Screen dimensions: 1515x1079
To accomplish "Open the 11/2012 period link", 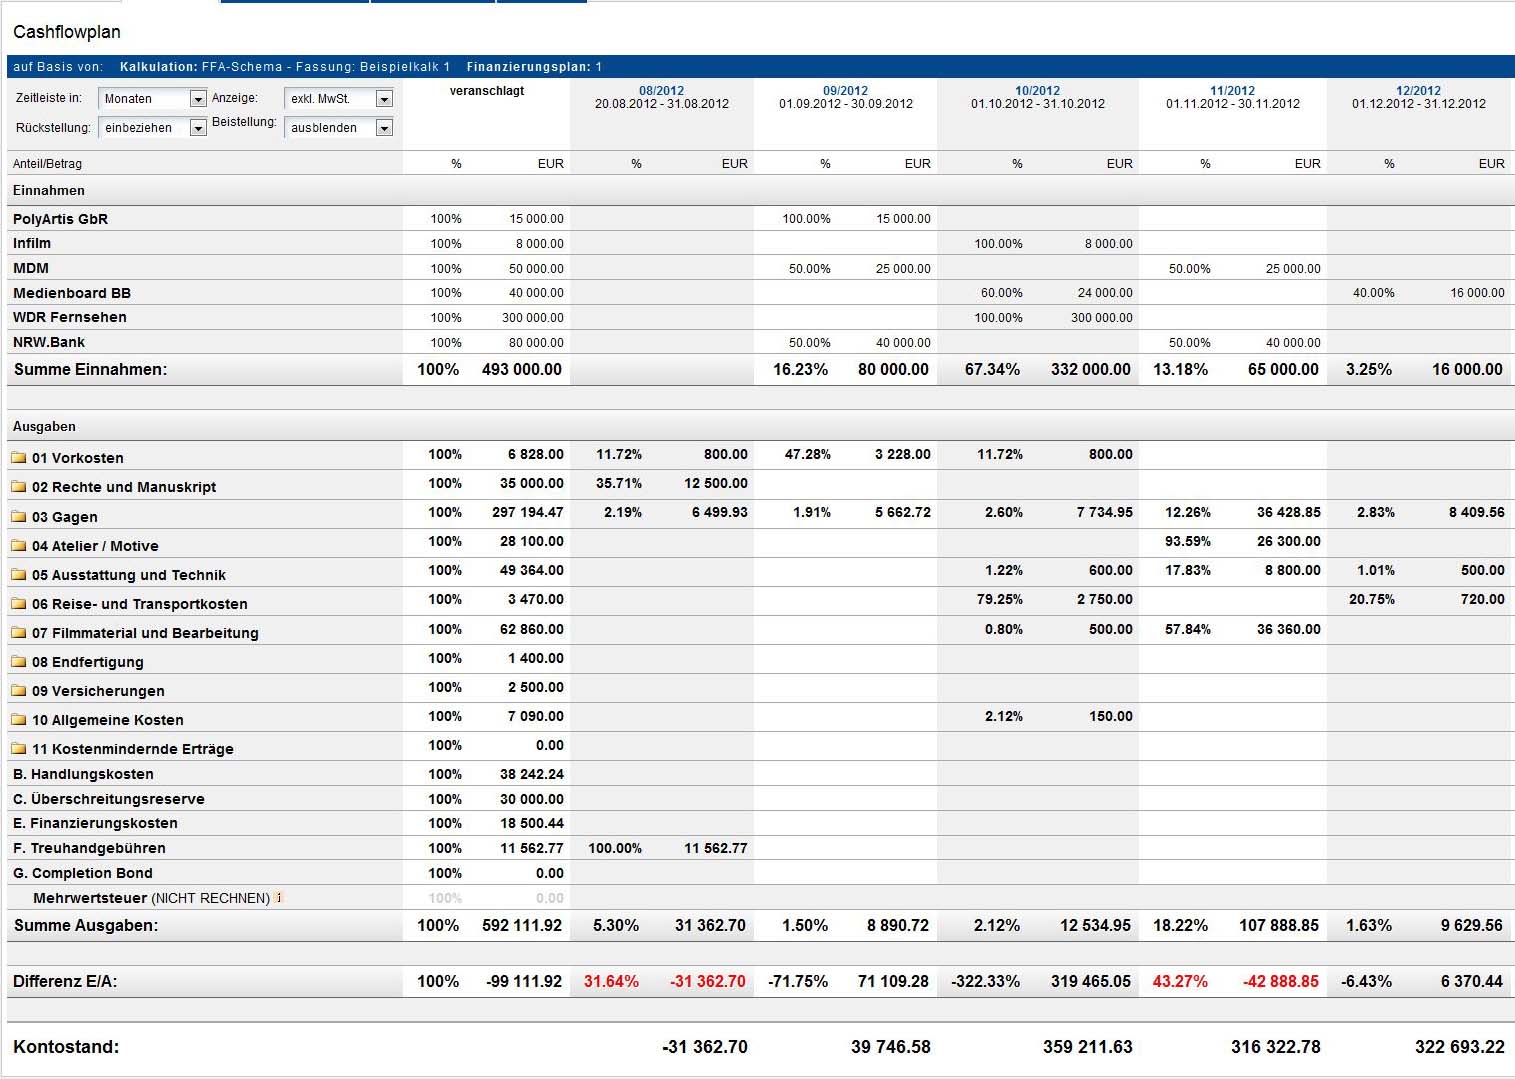I will pyautogui.click(x=1233, y=91).
